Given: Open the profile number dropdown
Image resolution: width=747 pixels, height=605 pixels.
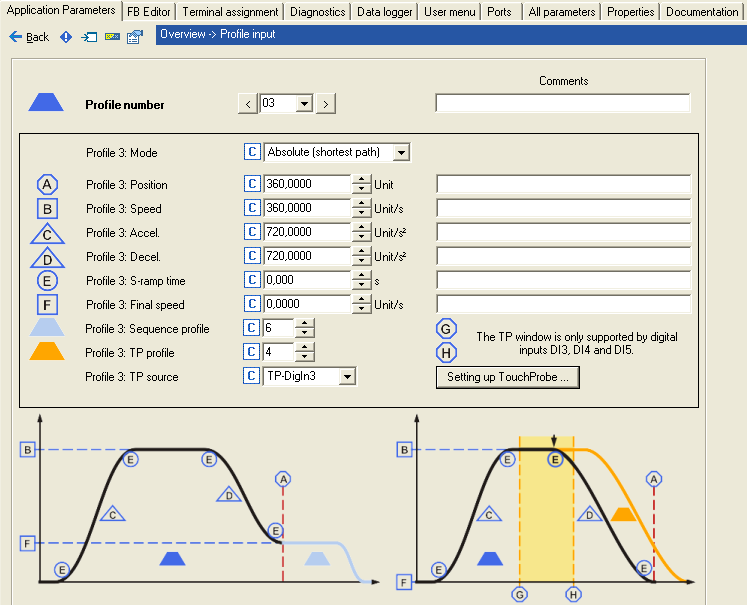Looking at the screenshot, I should tap(304, 104).
